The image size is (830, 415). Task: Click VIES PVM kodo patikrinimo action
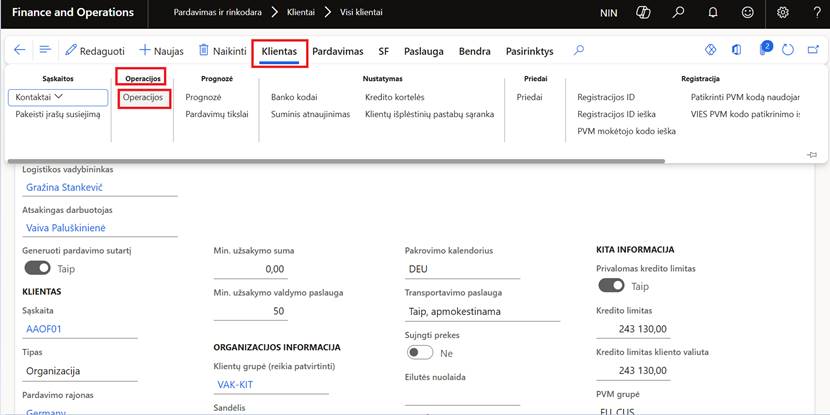pyautogui.click(x=745, y=114)
